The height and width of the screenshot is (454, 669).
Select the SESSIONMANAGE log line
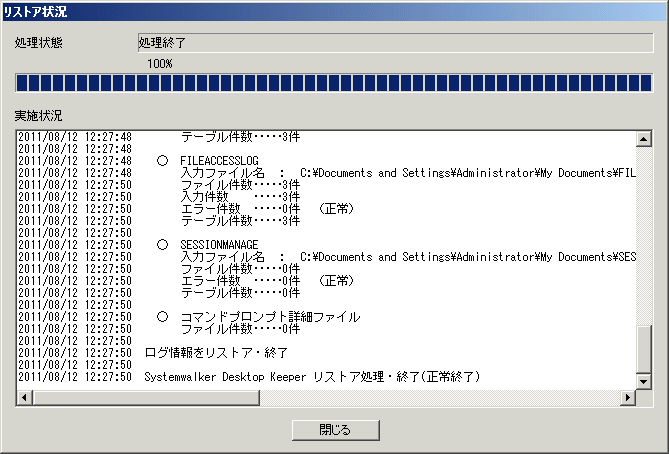tap(219, 245)
